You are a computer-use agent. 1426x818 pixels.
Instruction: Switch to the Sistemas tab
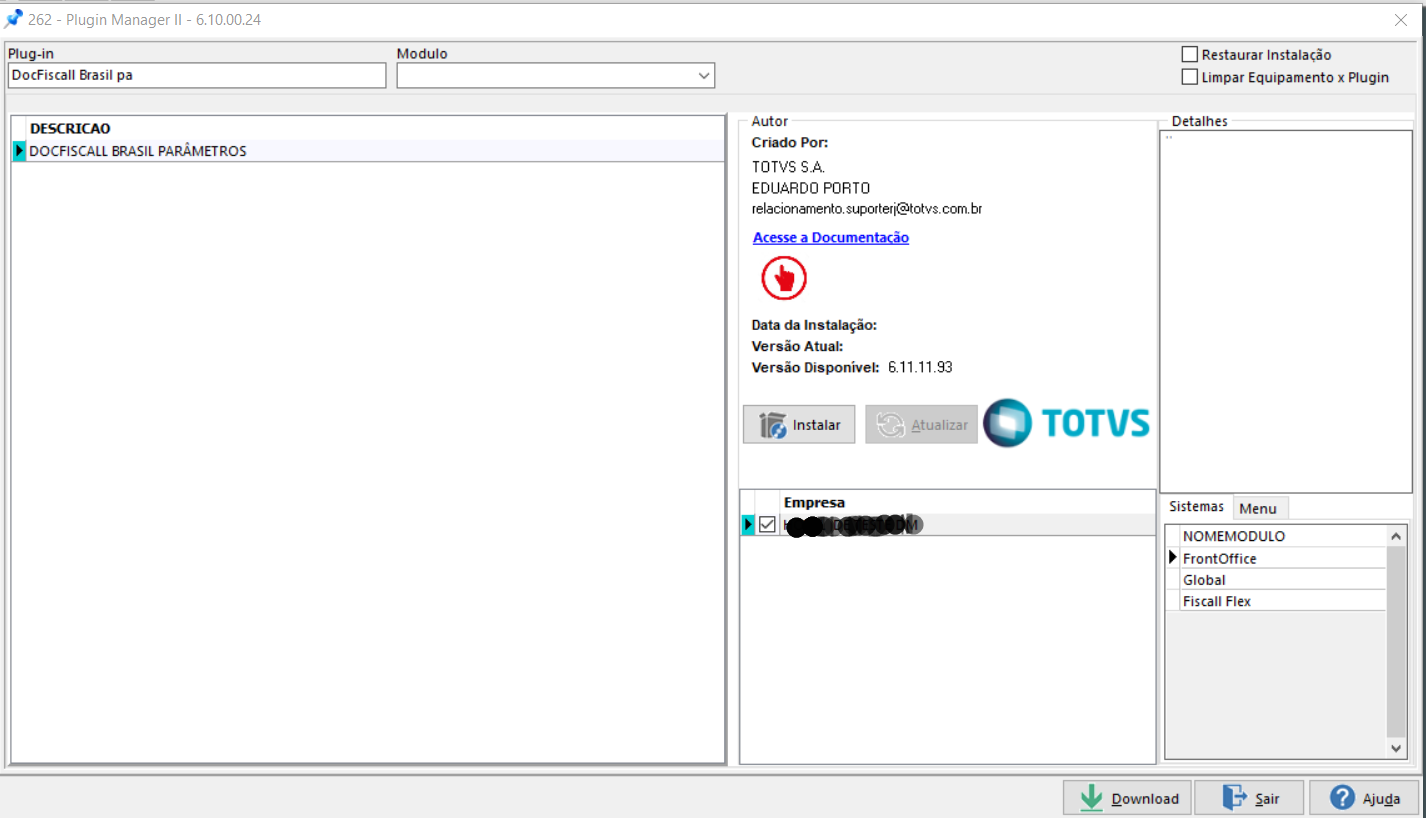tap(1196, 507)
